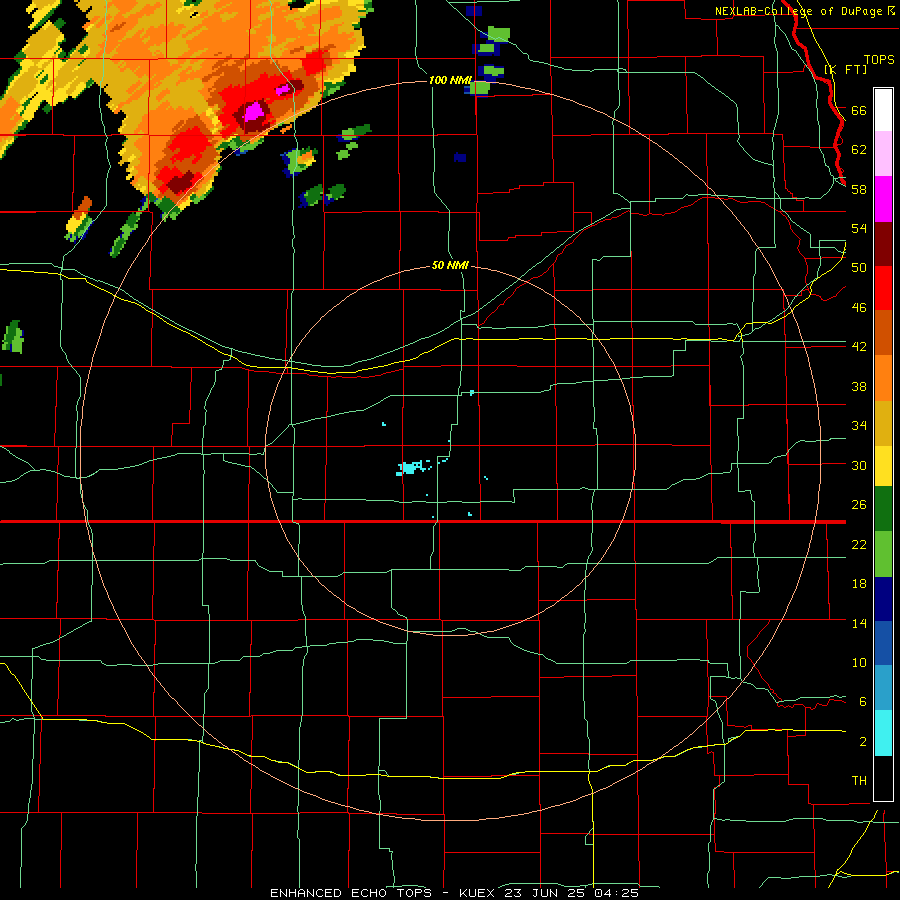Click the light pink legend swatch
The height and width of the screenshot is (900, 900).
coord(883,154)
